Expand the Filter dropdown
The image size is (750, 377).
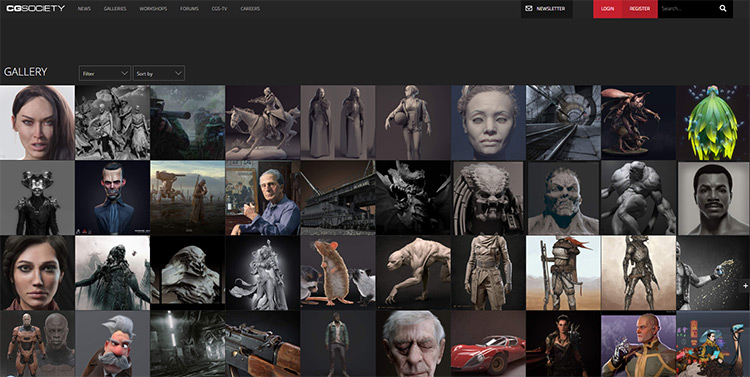click(105, 73)
